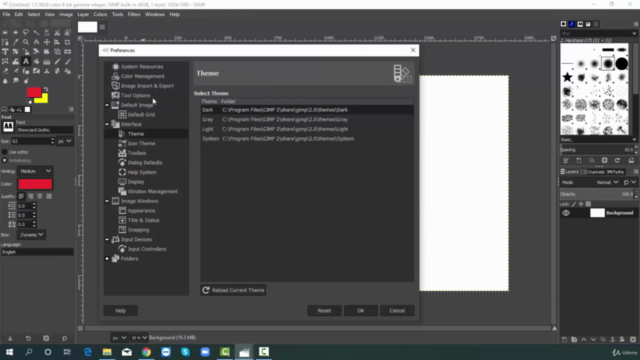This screenshot has height=360, width=640.
Task: Open the font size unit px dropdown
Action: point(64,141)
